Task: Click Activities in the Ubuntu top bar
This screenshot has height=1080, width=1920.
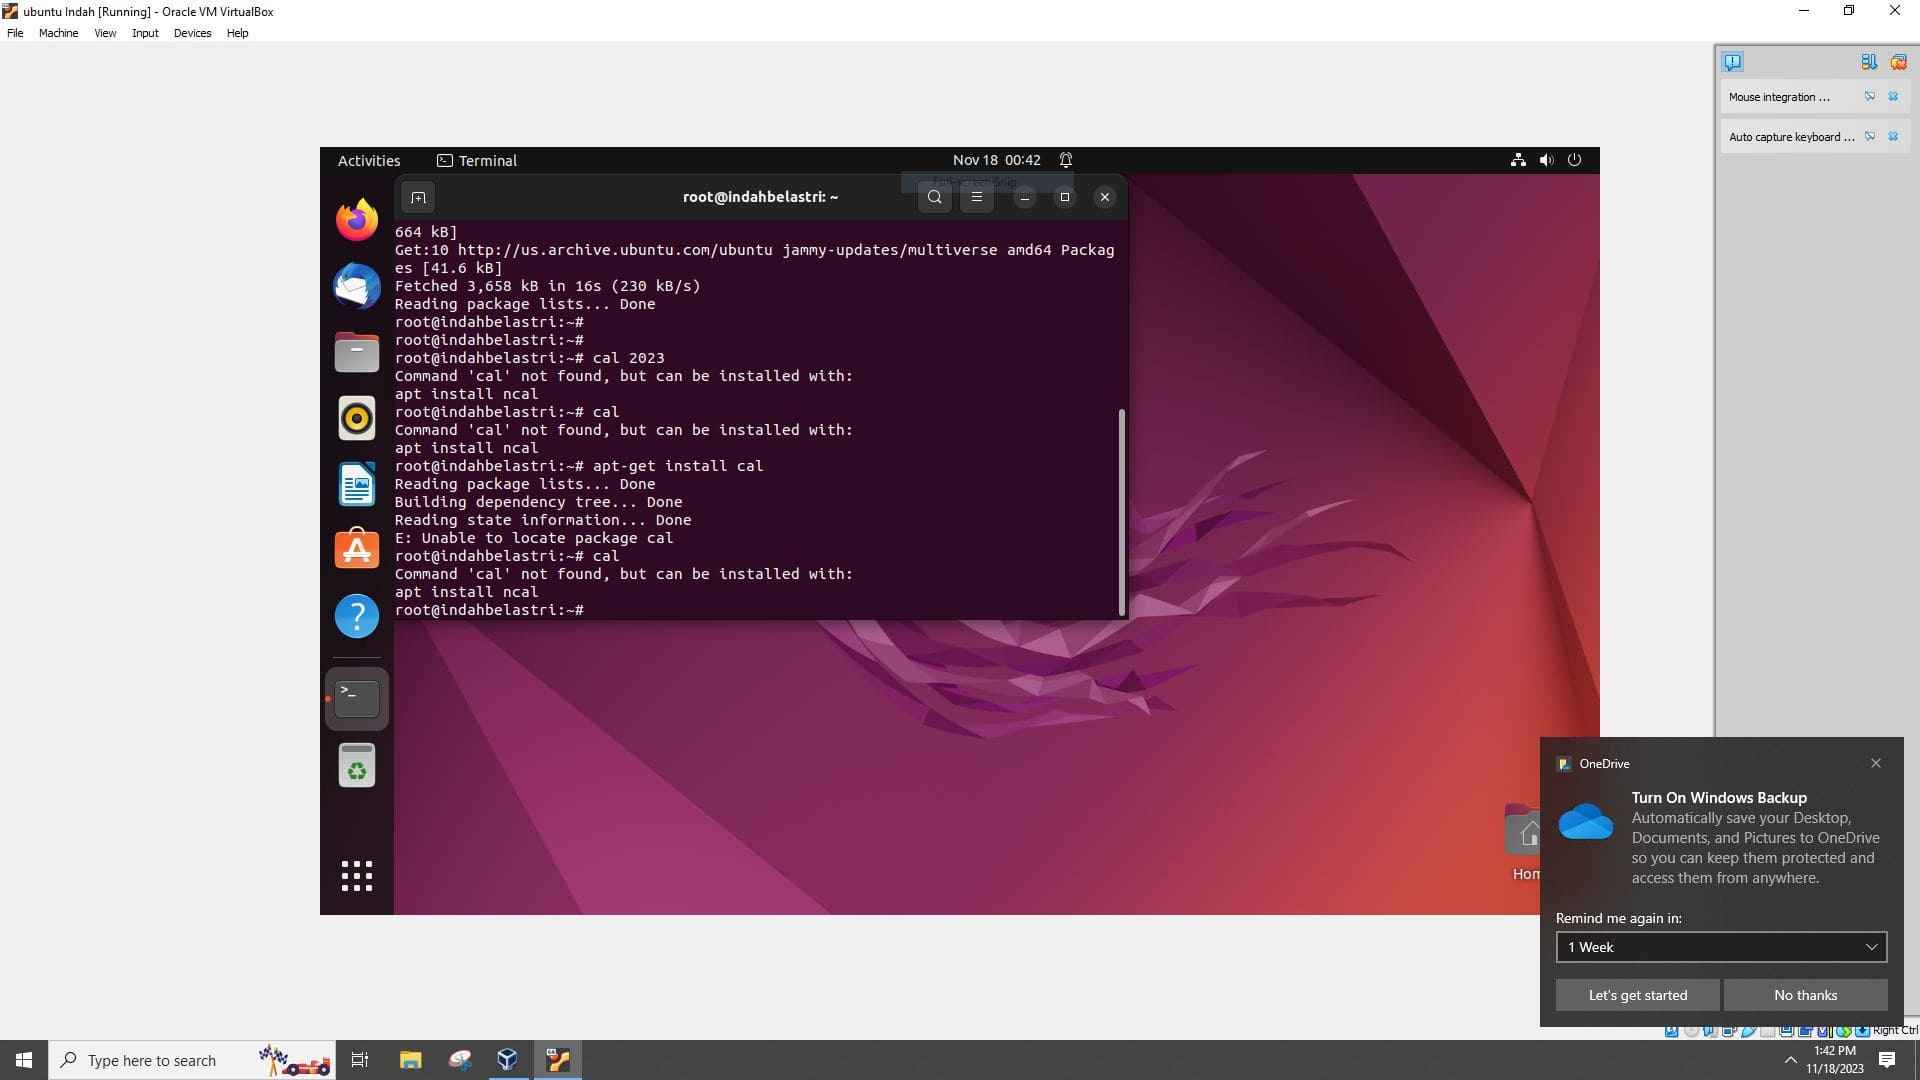Action: 368,160
